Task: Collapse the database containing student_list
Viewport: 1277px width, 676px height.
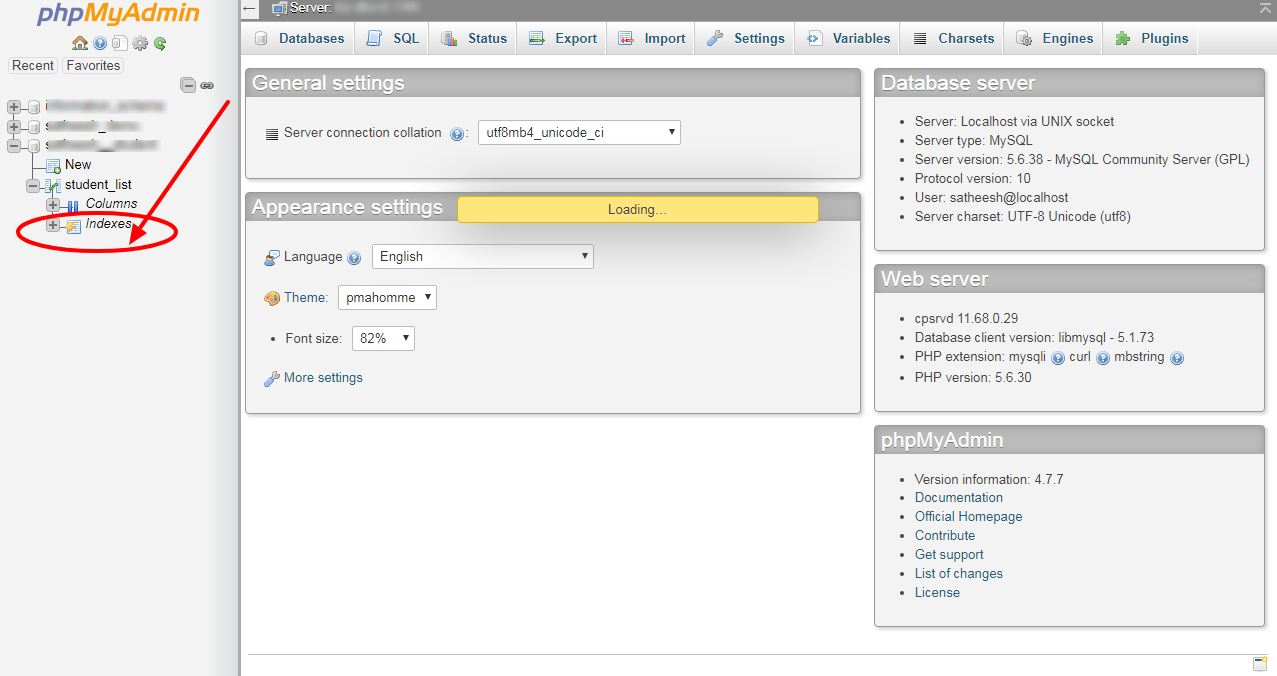Action: [x=13, y=146]
